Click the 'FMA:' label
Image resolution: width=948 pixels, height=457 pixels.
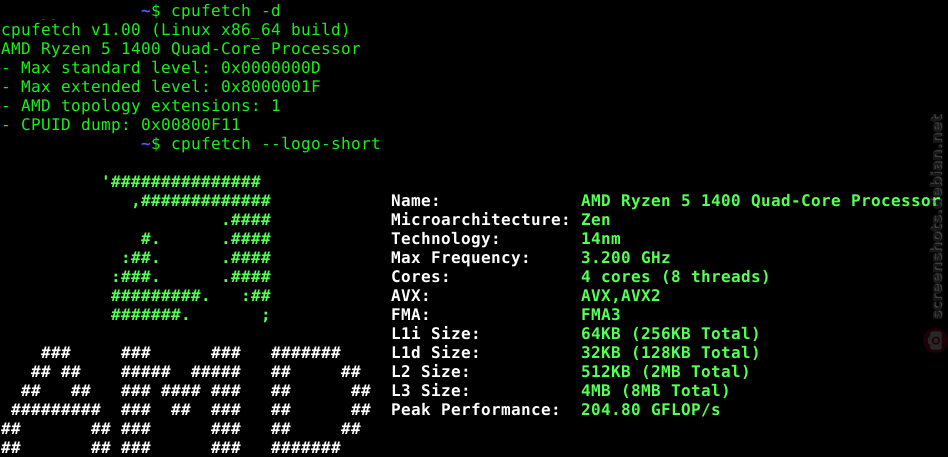pos(411,315)
